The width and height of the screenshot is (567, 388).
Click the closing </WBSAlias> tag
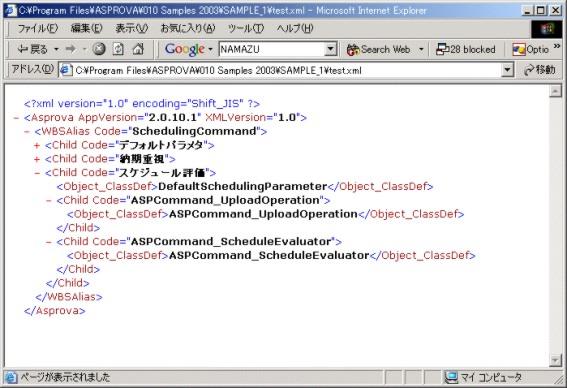[69, 297]
